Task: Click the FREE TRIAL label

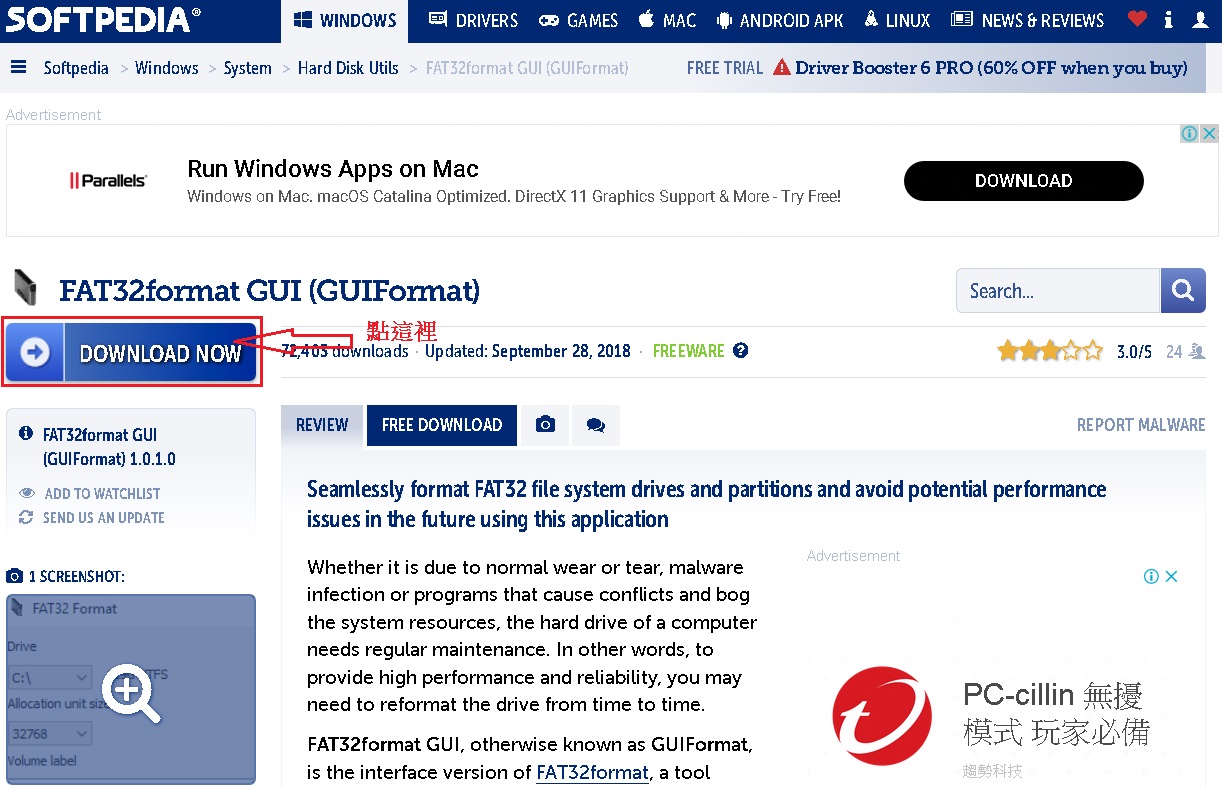Action: [725, 68]
